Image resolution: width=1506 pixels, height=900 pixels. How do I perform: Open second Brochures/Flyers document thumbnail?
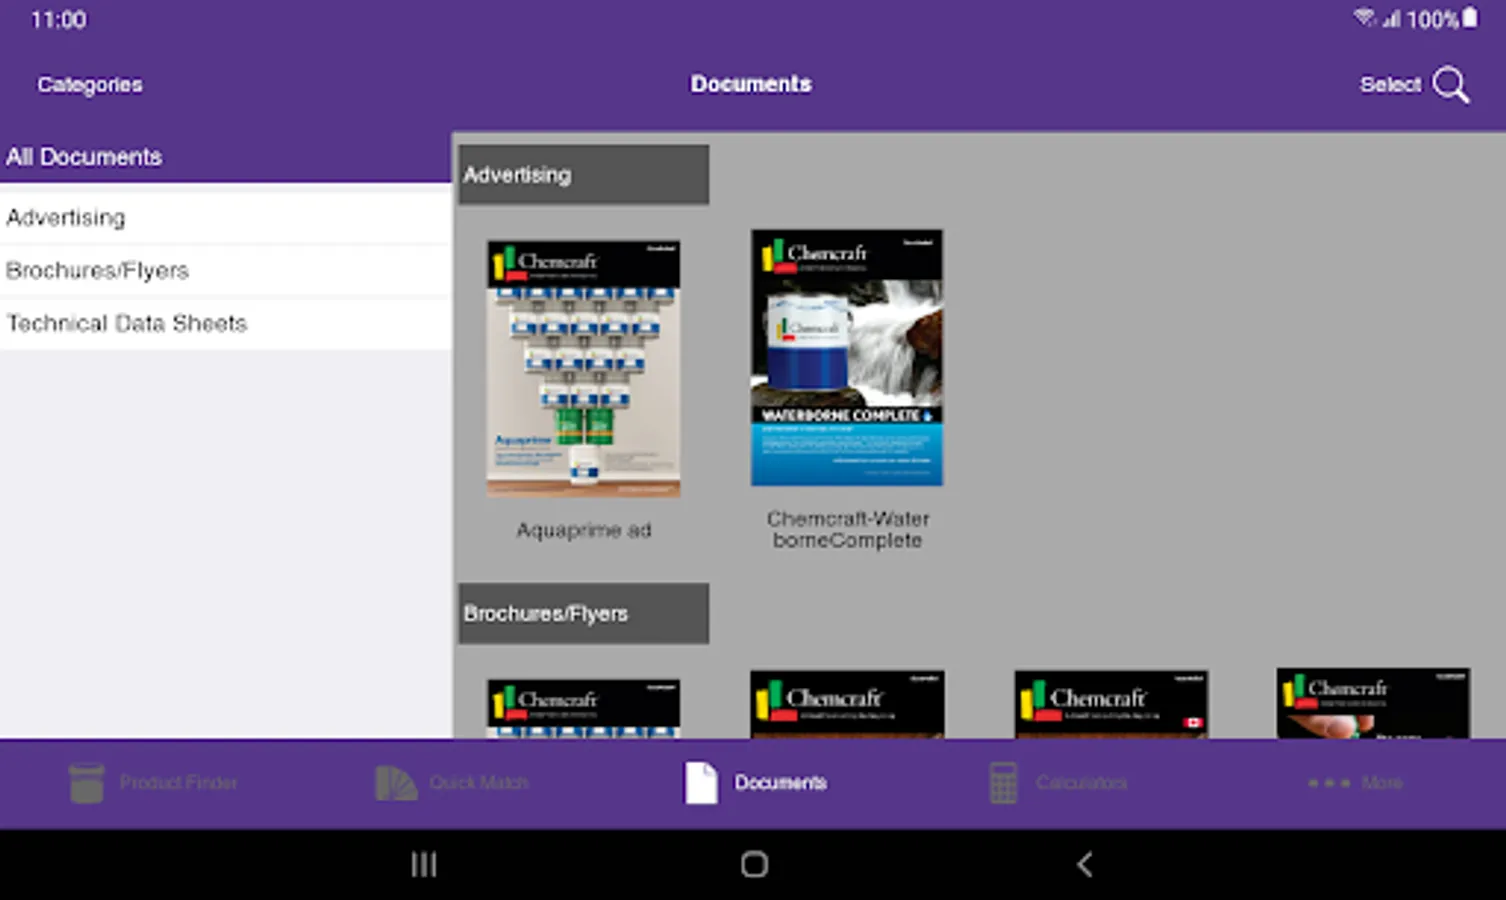click(x=847, y=705)
